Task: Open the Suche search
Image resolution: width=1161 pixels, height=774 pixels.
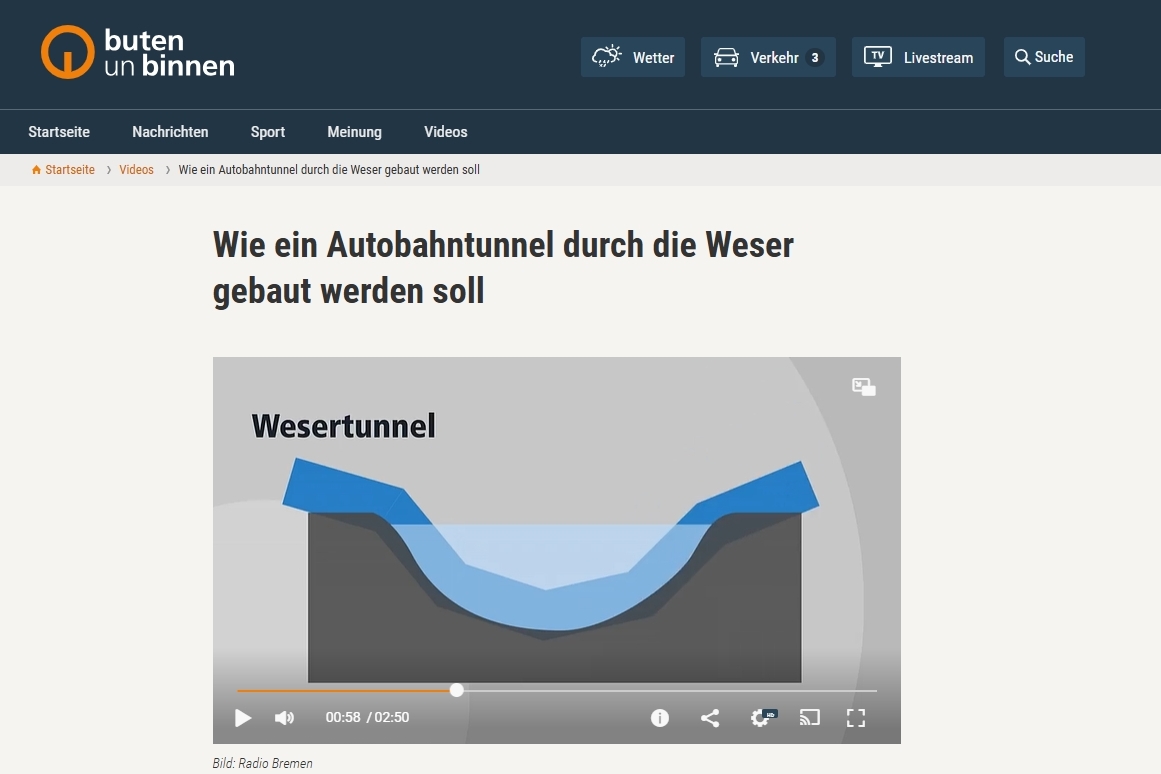Action: tap(1044, 58)
